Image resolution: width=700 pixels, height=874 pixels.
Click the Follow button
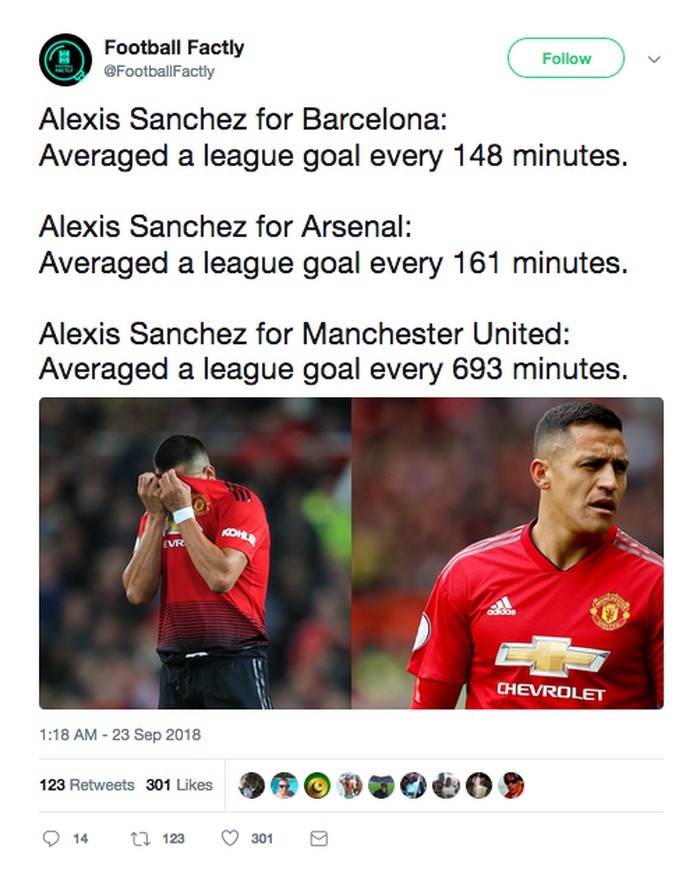tap(566, 58)
